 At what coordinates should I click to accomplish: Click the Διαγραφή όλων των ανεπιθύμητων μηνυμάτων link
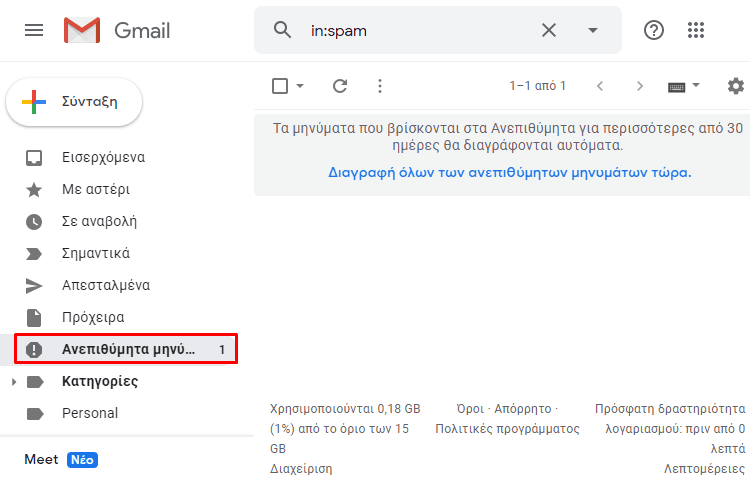(x=509, y=173)
